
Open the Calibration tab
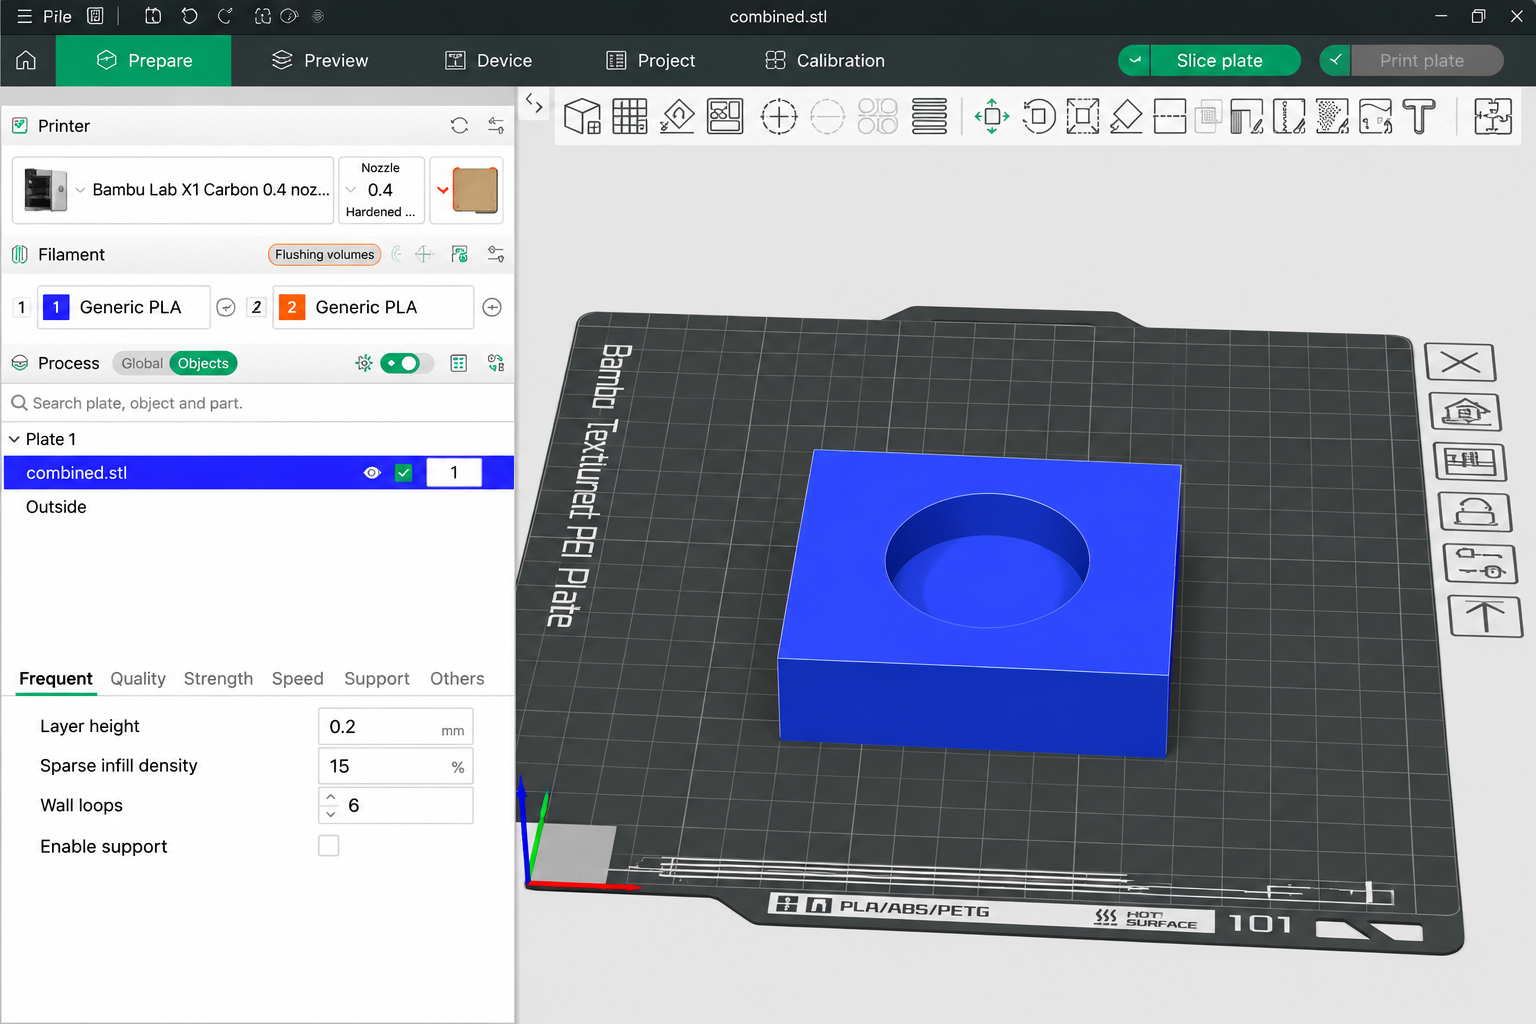(x=825, y=61)
